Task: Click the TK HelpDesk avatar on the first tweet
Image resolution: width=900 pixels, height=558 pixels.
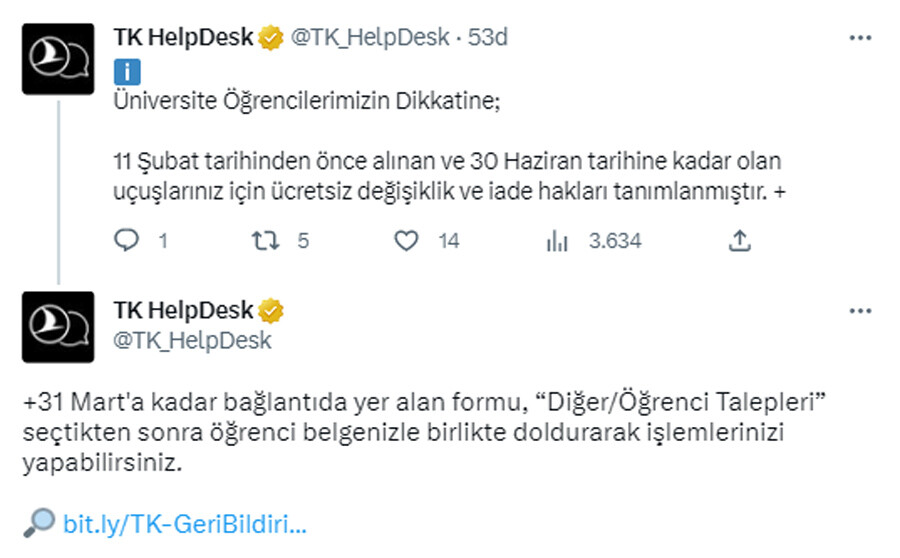Action: [58, 59]
